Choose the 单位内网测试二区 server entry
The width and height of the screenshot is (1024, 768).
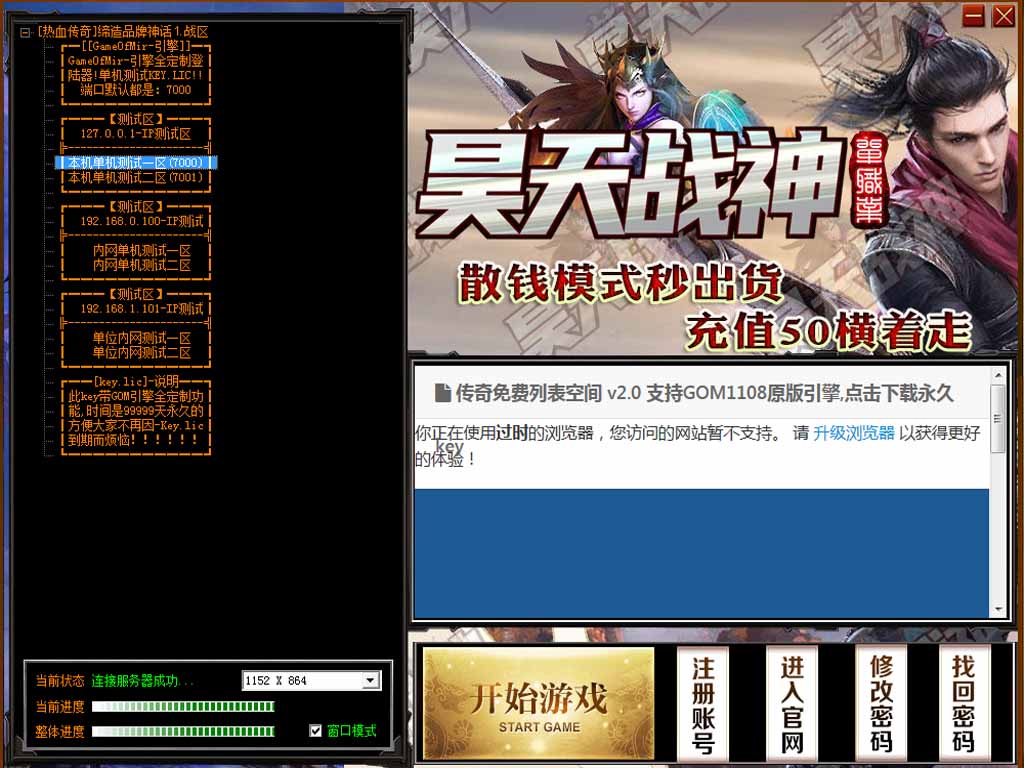(x=141, y=353)
